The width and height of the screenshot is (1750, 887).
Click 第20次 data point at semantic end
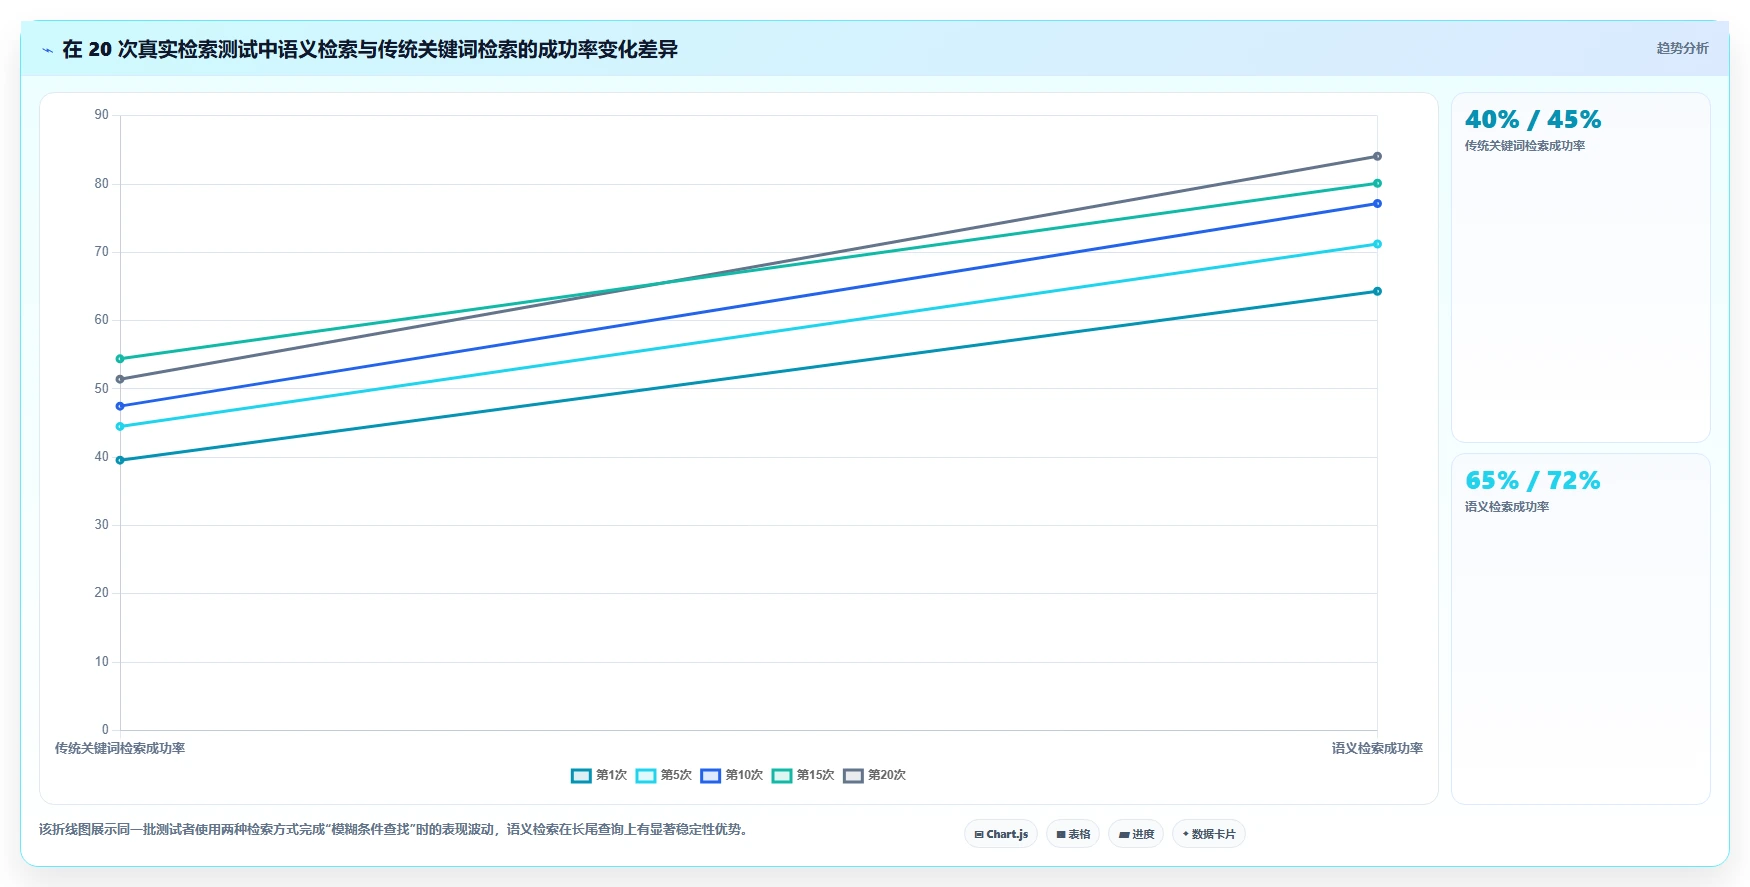1377,156
